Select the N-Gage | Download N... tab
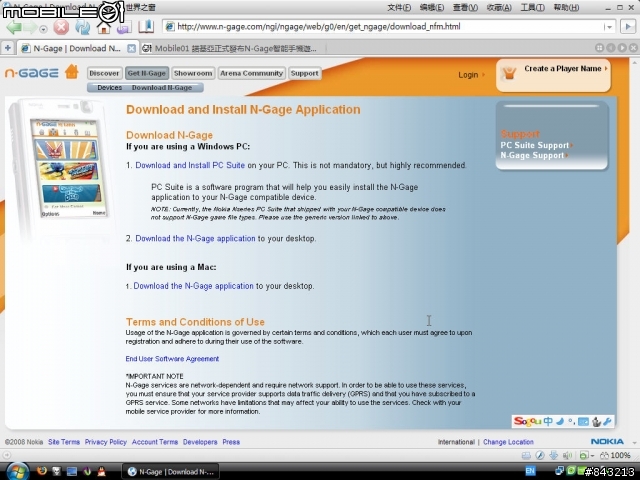 (x=78, y=49)
